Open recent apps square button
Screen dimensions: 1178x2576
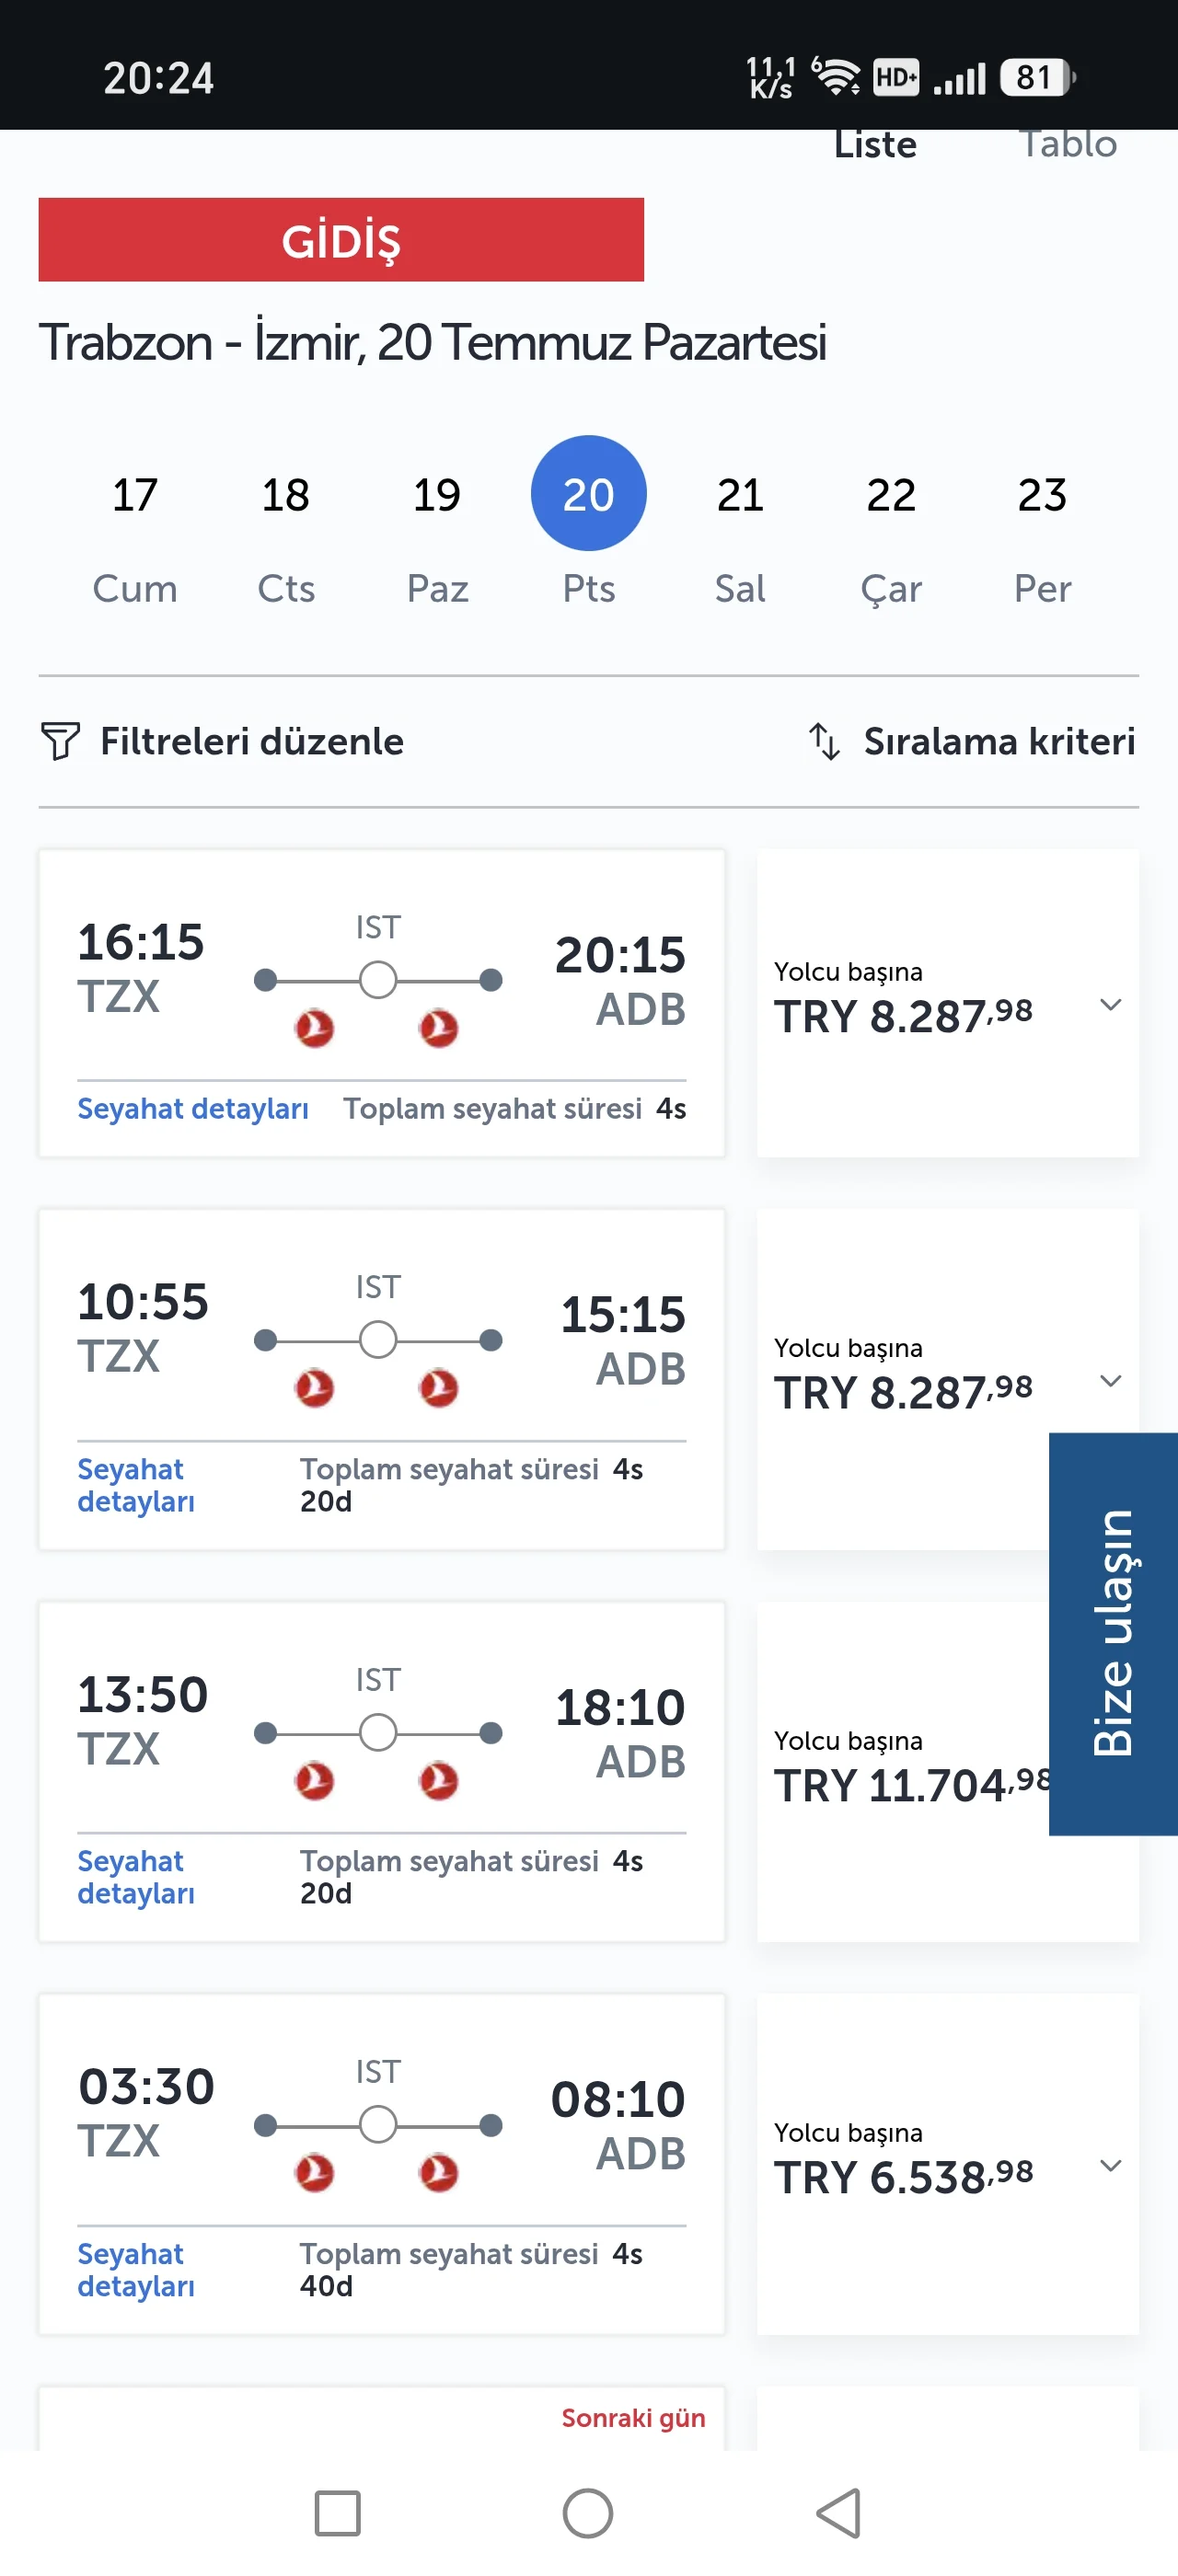tap(337, 2512)
